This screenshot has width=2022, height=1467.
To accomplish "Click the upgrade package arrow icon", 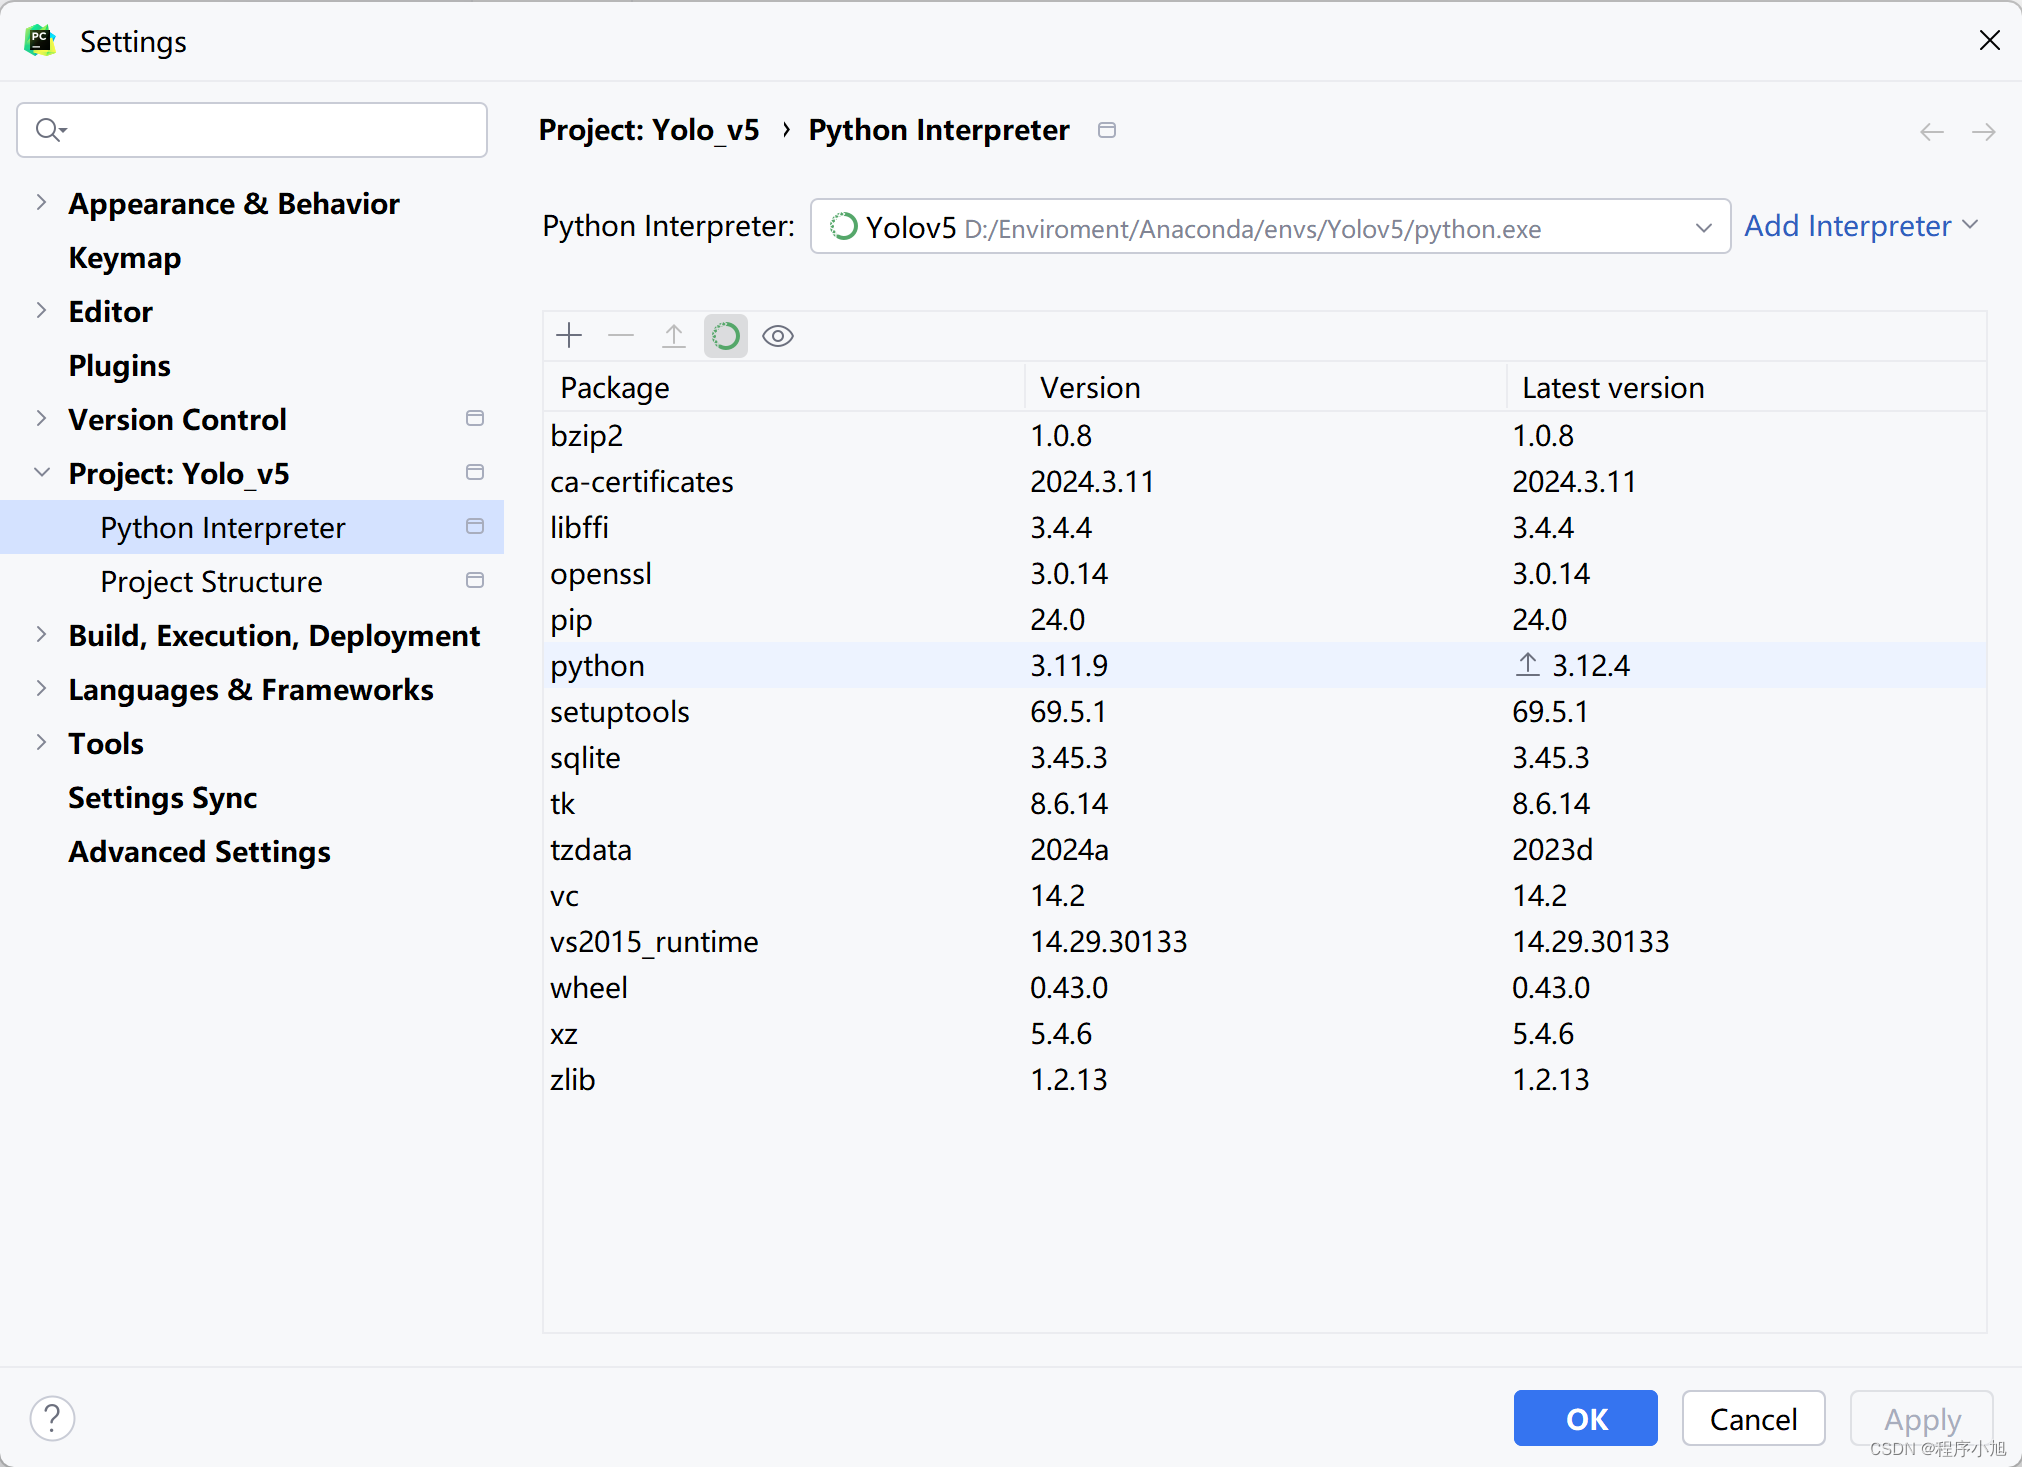I will (x=674, y=336).
